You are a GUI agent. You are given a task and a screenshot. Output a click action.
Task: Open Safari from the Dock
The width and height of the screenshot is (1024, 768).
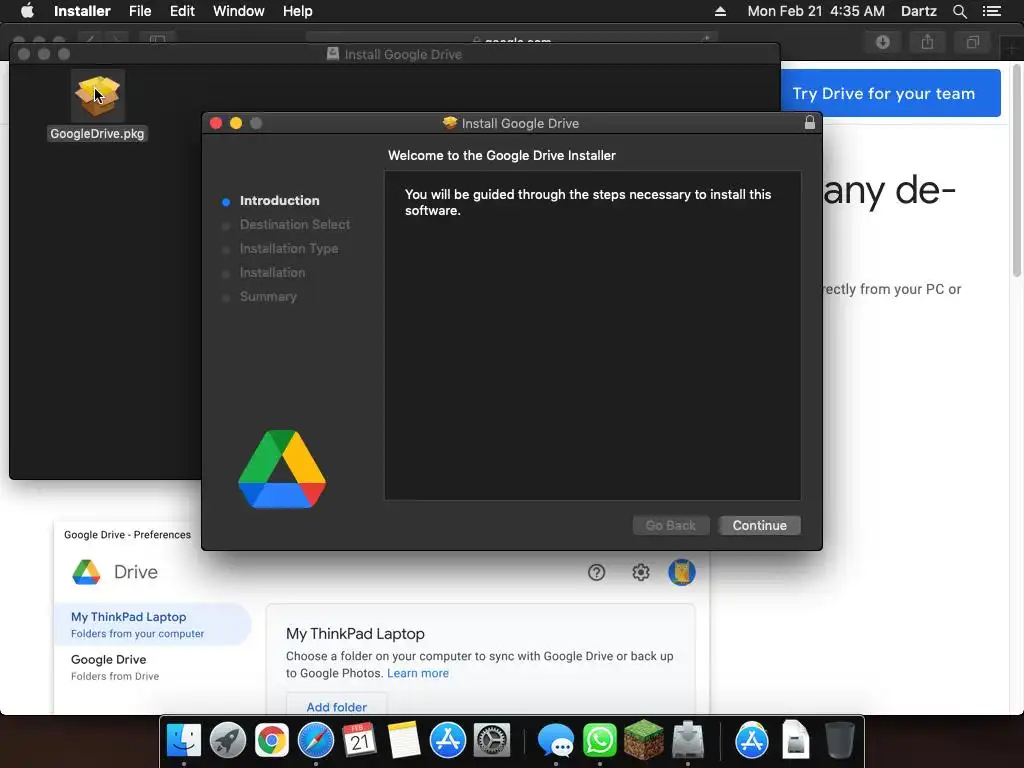pyautogui.click(x=315, y=740)
